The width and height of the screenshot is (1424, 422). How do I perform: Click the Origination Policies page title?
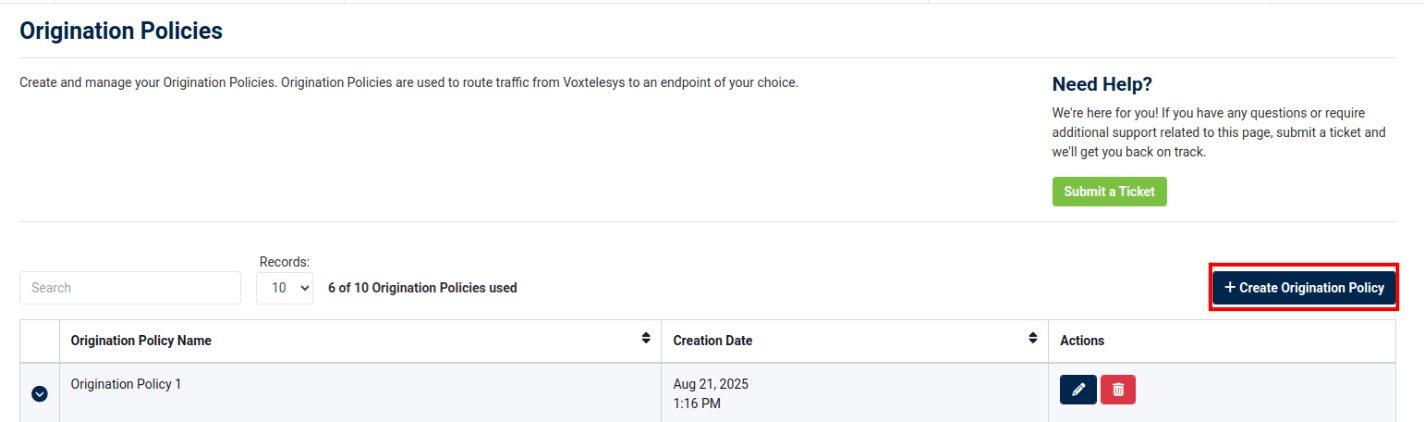[x=121, y=31]
